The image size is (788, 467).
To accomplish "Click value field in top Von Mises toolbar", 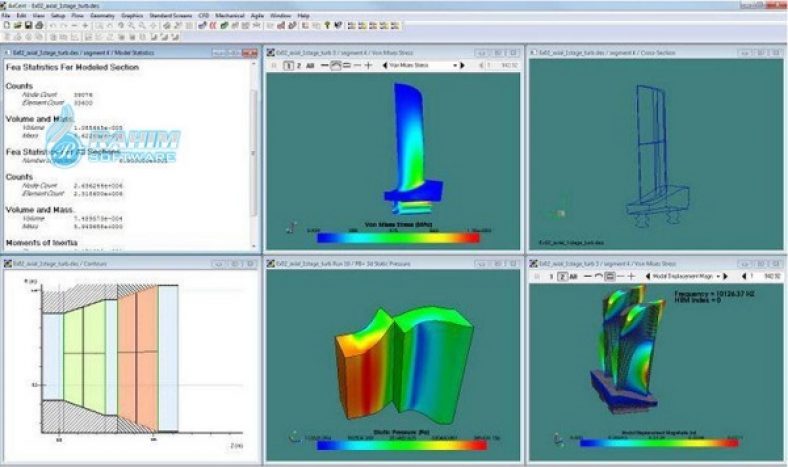I will click(x=504, y=65).
